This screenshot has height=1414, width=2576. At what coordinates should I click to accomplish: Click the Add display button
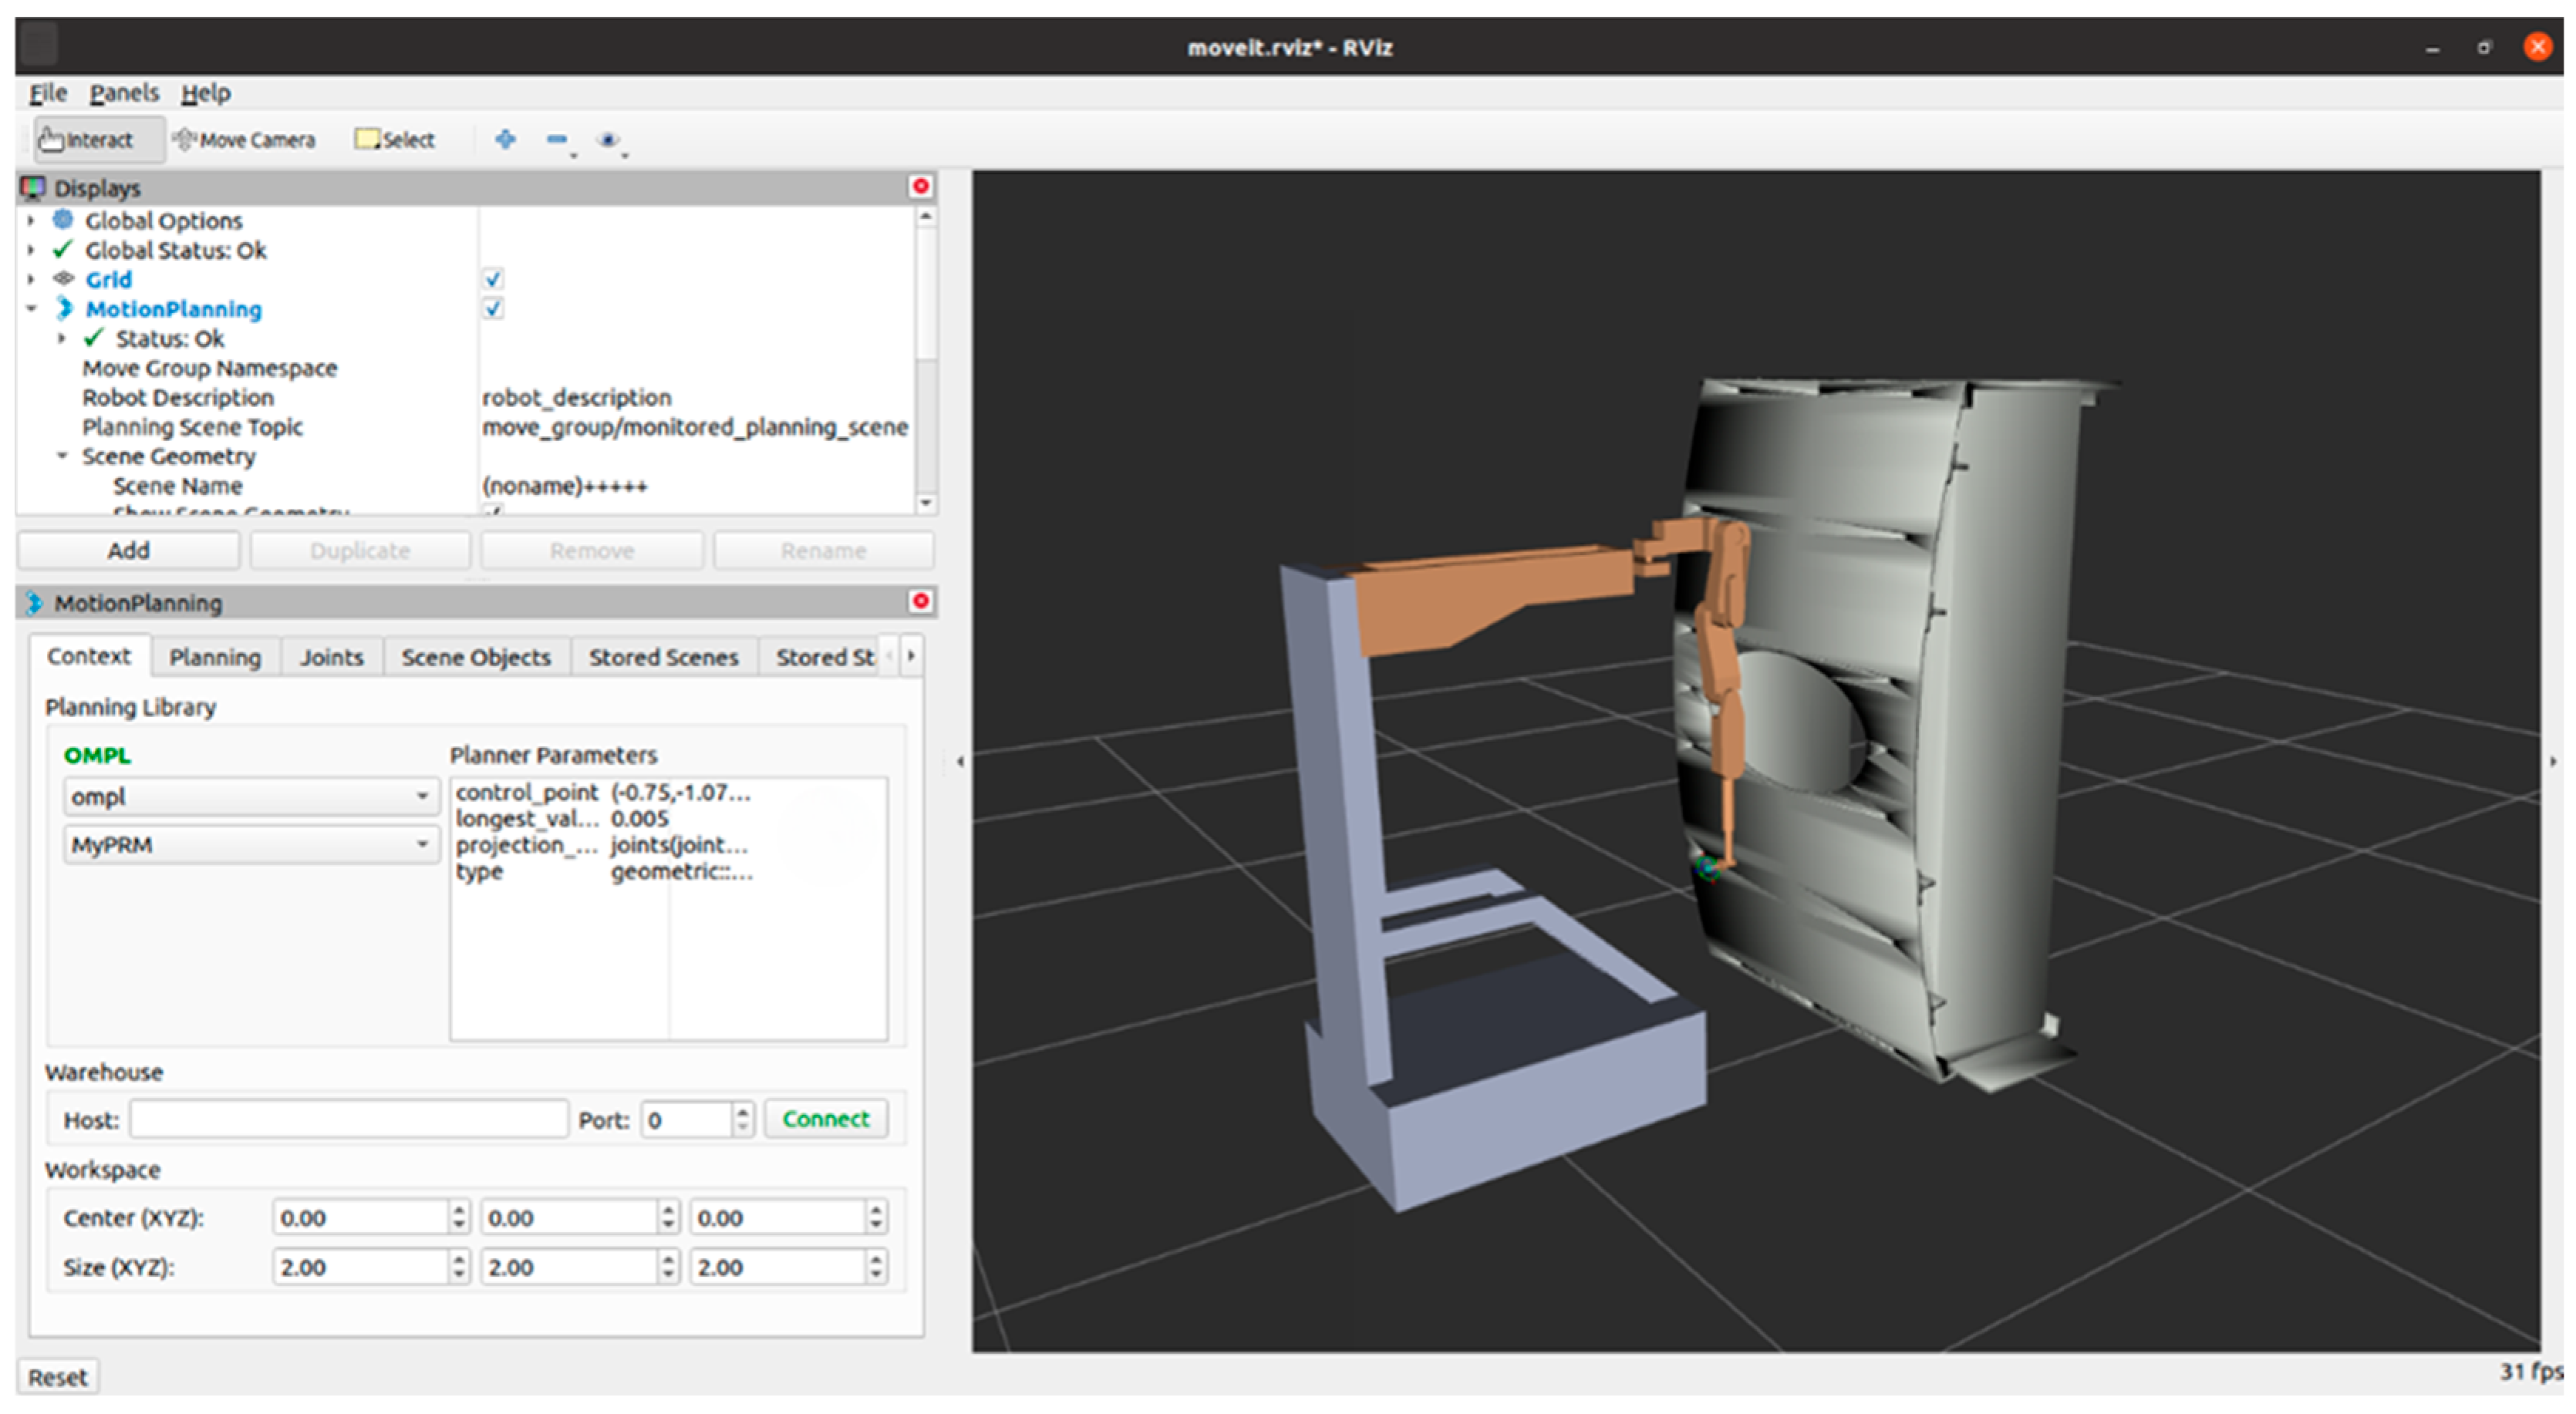tap(128, 551)
